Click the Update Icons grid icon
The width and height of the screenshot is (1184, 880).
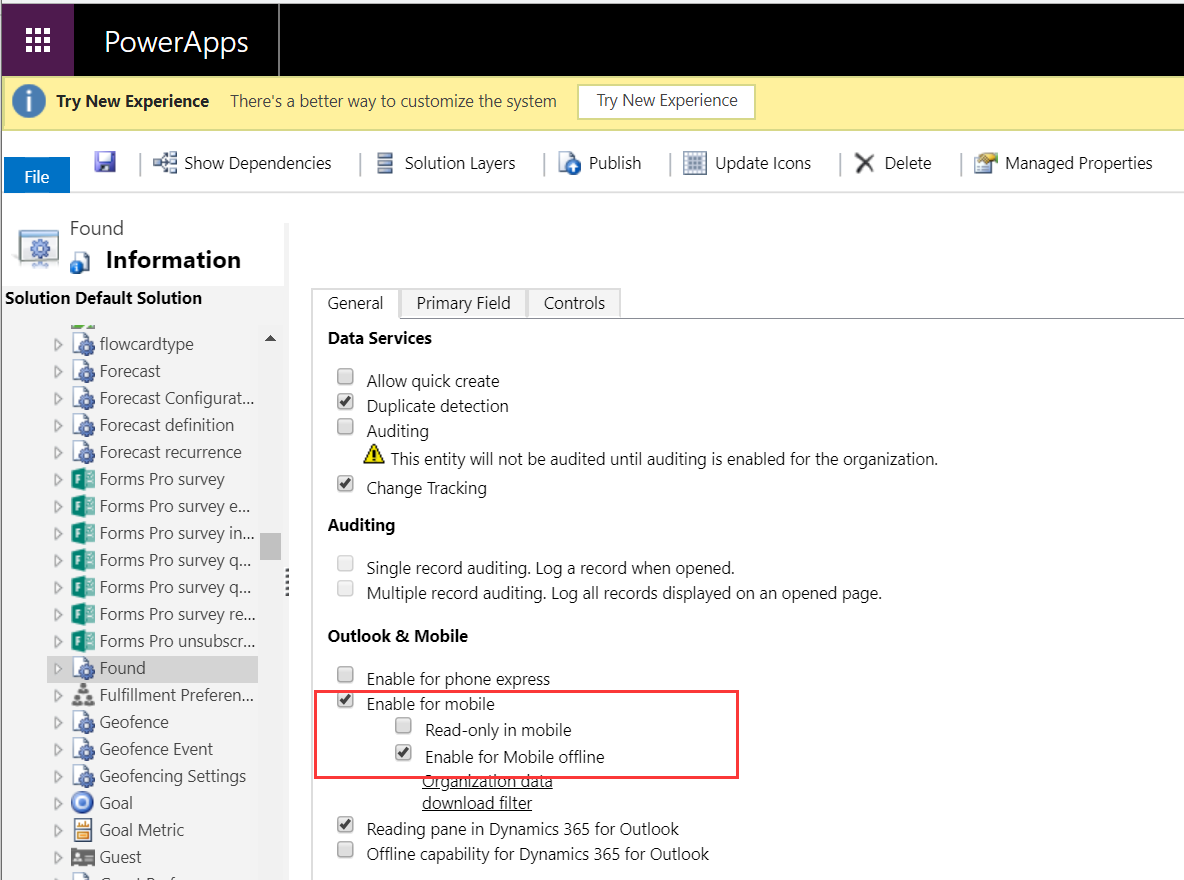click(x=695, y=163)
